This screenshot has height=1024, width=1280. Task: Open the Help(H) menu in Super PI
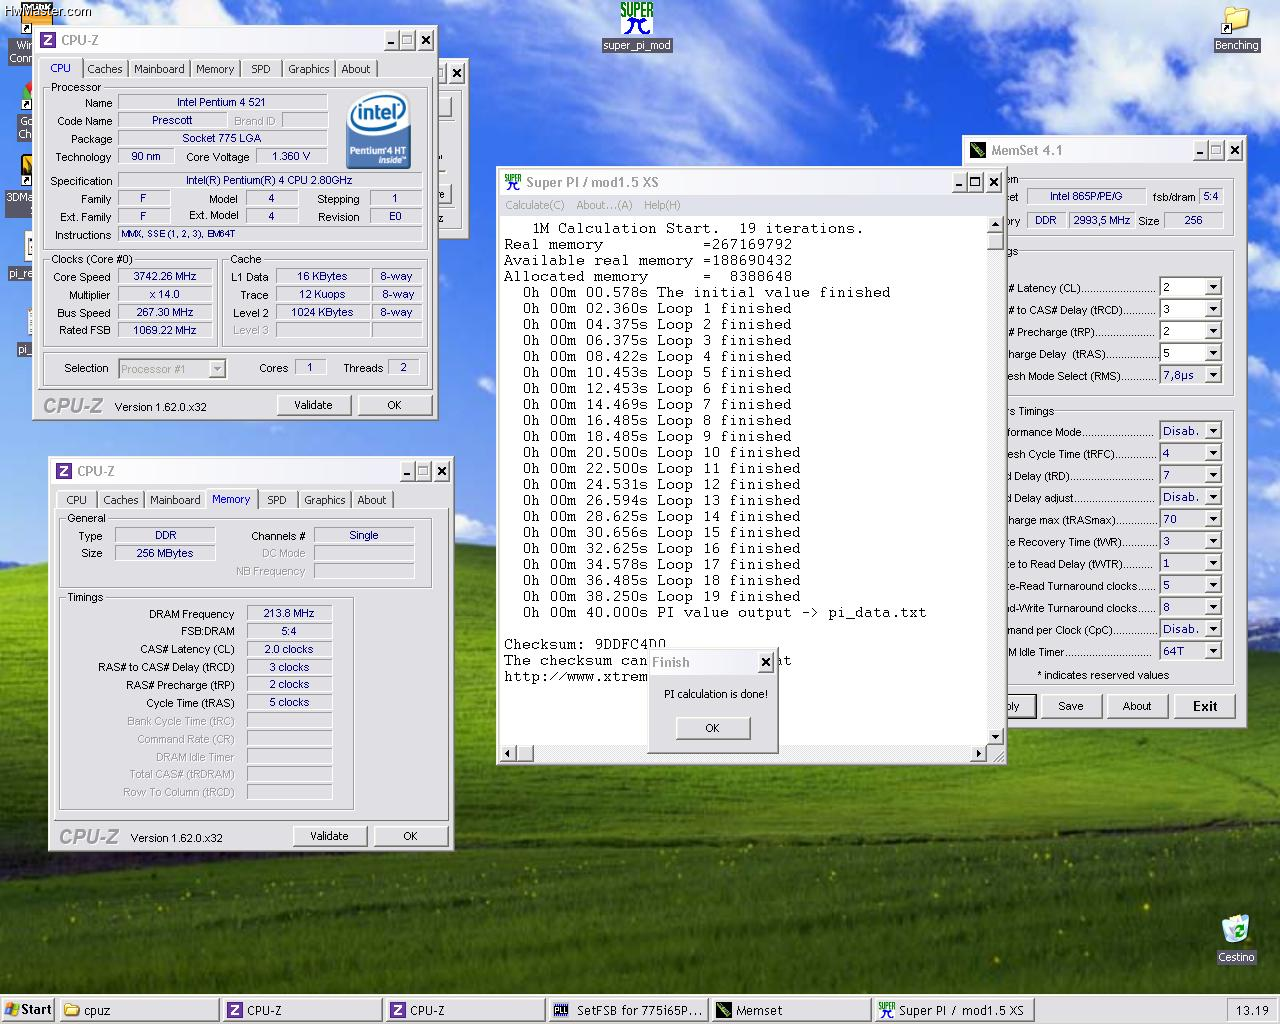click(x=662, y=205)
